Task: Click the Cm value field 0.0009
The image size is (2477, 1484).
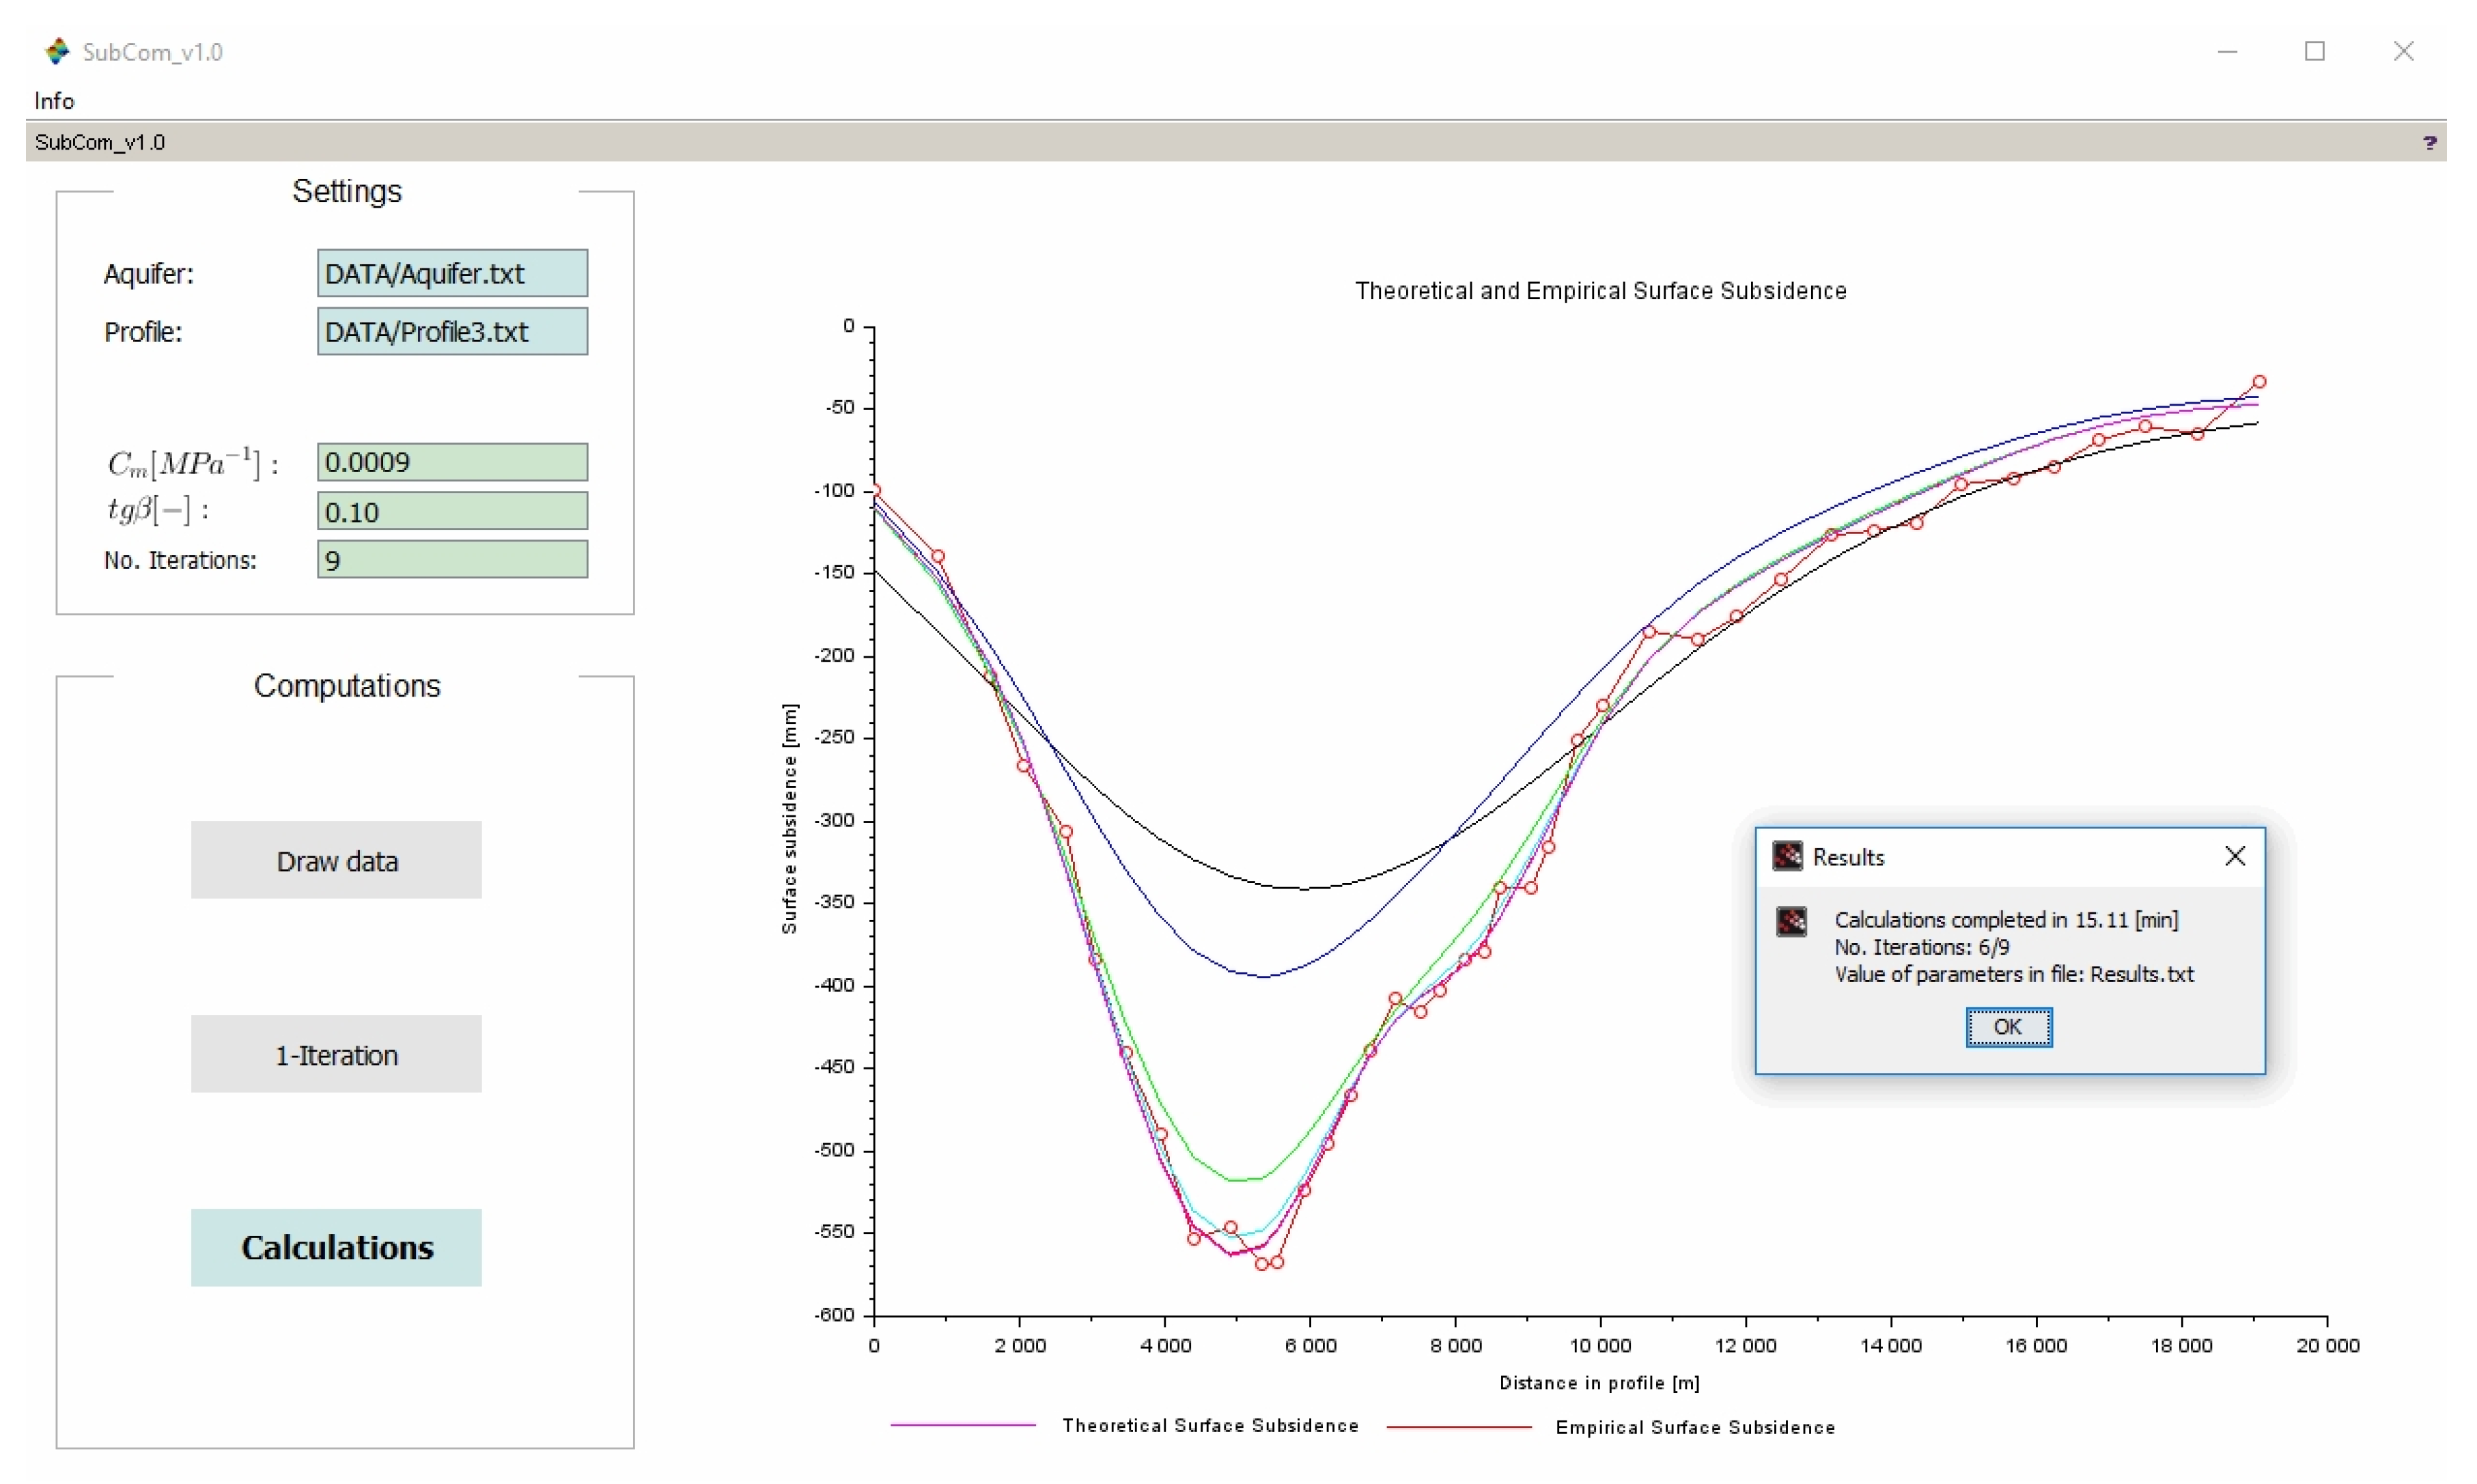Action: tap(452, 462)
